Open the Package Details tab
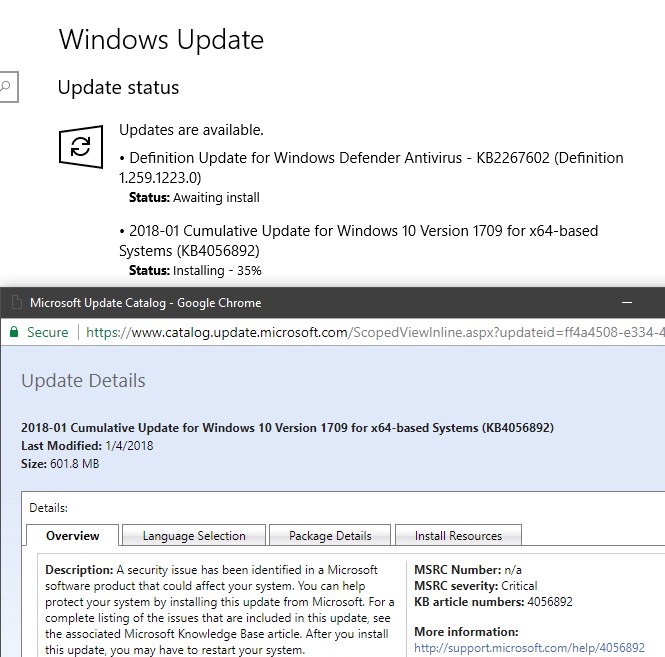Viewport: 665px width, 657px height. (330, 535)
